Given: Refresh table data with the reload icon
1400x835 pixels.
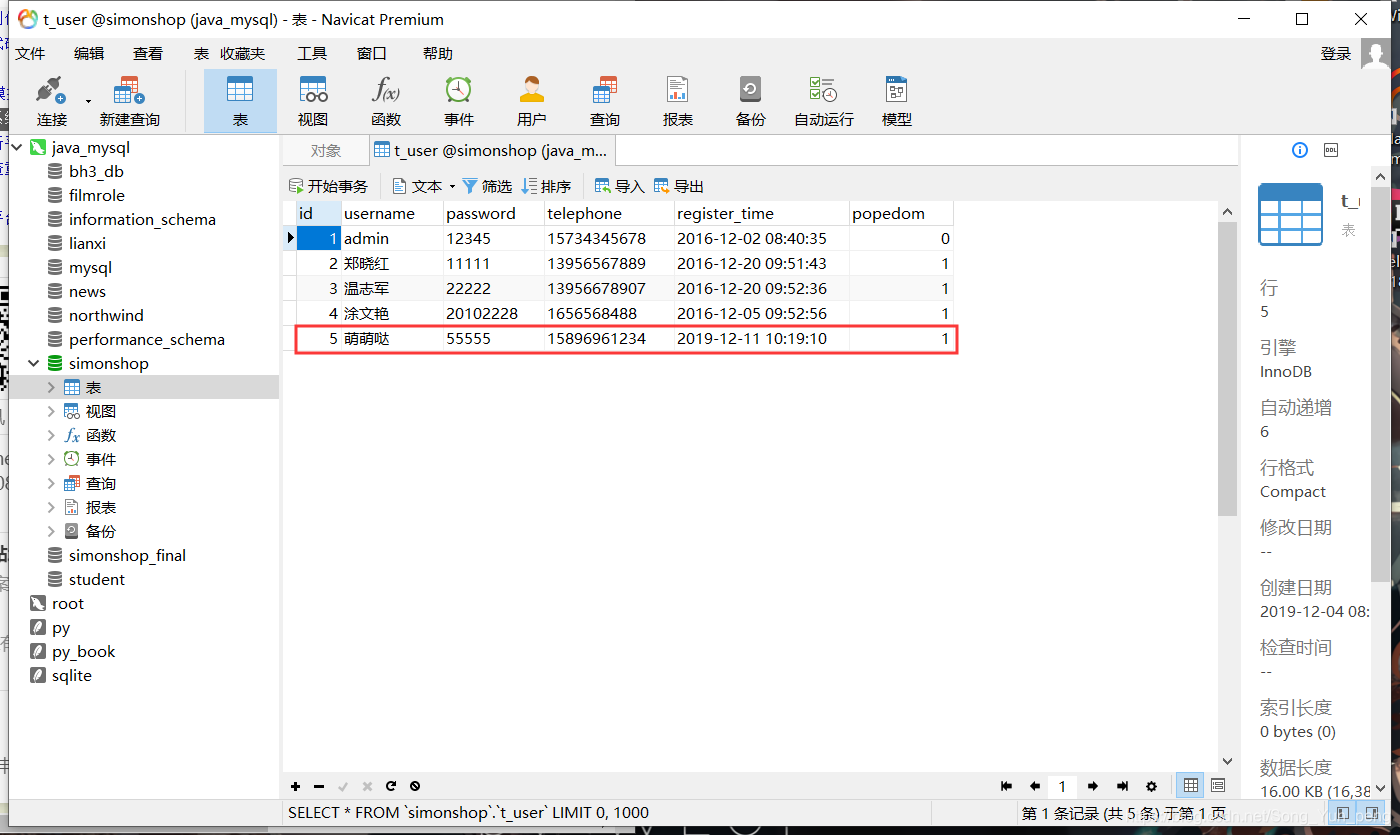Looking at the screenshot, I should click(391, 786).
